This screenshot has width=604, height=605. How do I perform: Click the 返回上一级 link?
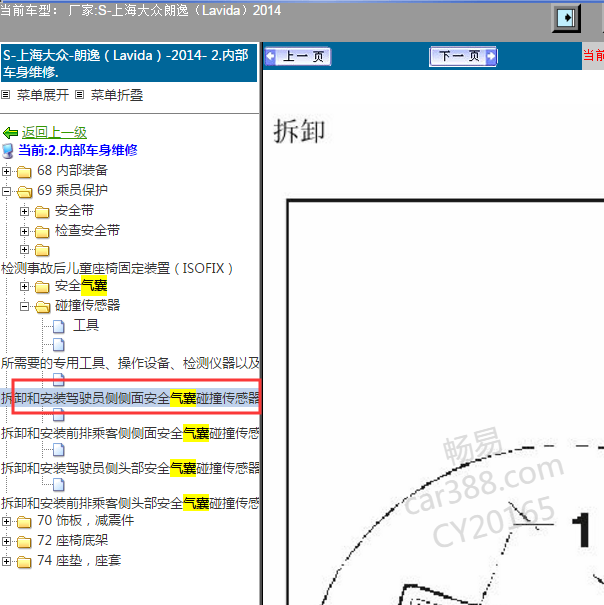[x=54, y=133]
